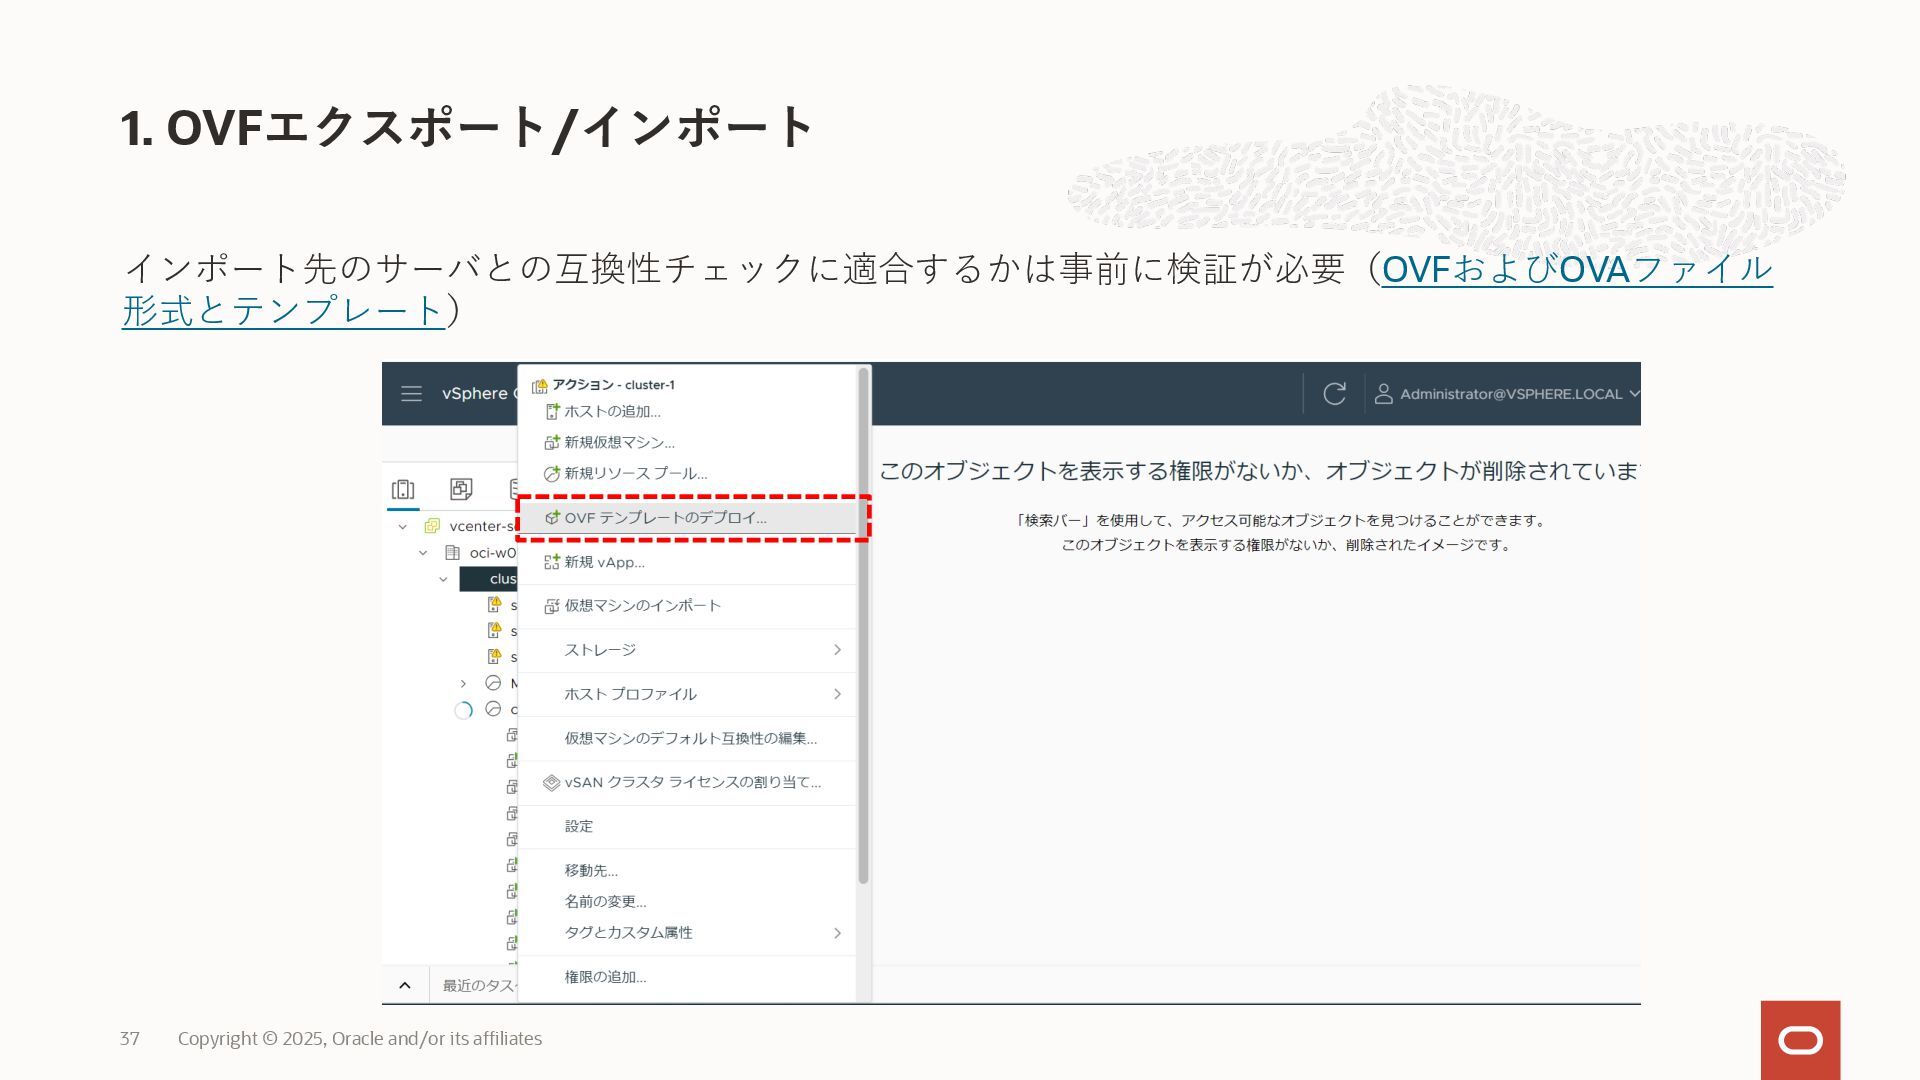Click the cluster icon in actions menu header

(540, 385)
